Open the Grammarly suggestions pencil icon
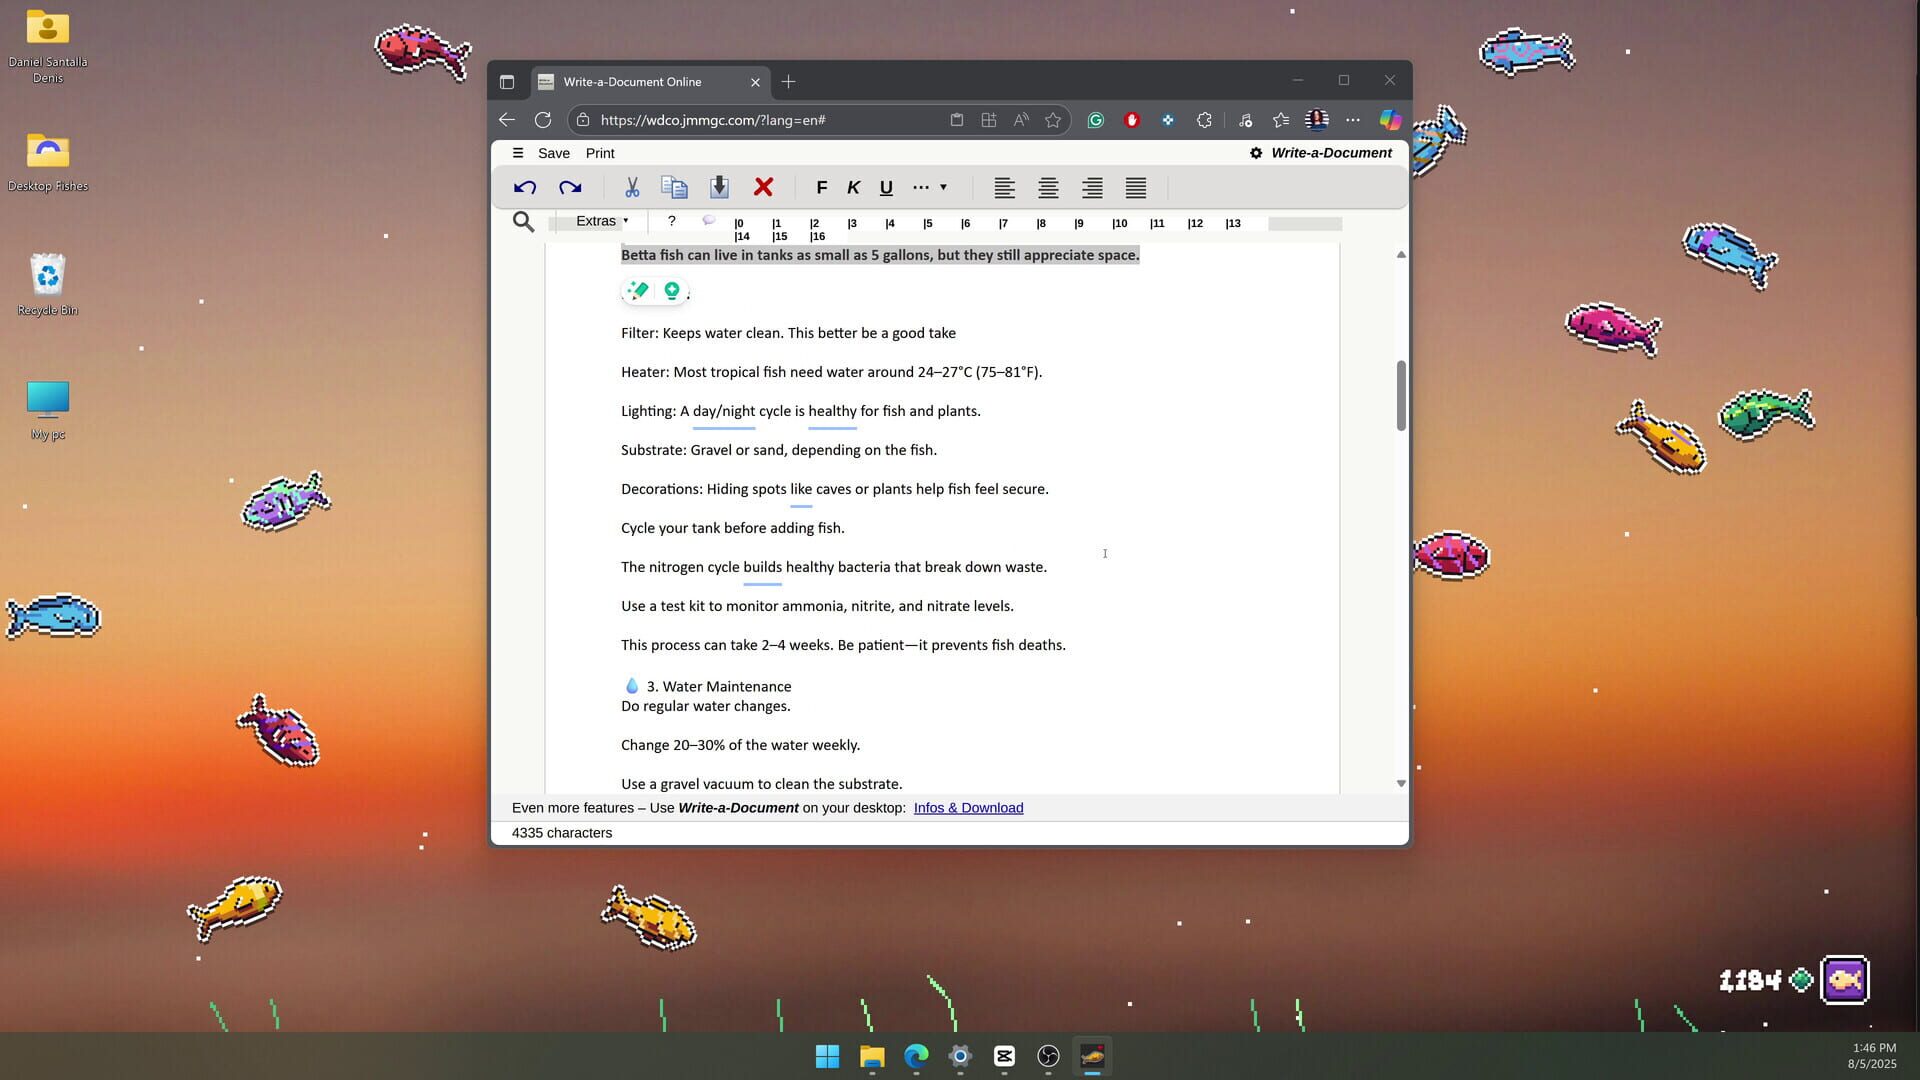 click(637, 290)
